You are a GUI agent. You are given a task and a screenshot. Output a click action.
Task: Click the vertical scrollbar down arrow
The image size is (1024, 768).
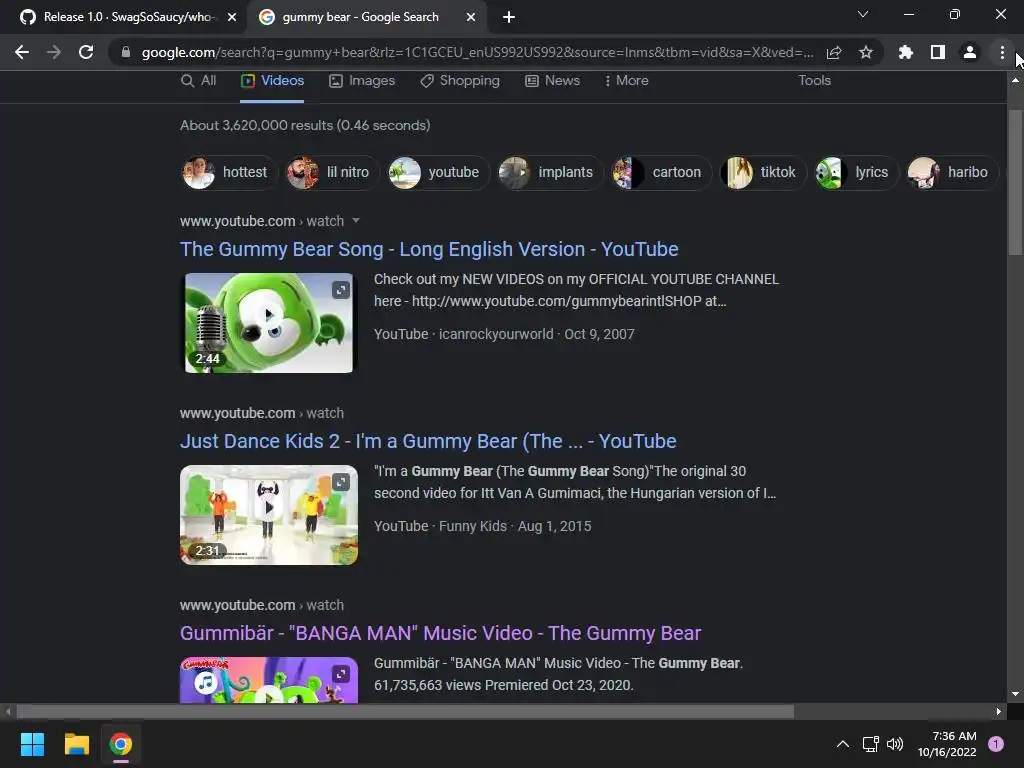(x=1015, y=694)
